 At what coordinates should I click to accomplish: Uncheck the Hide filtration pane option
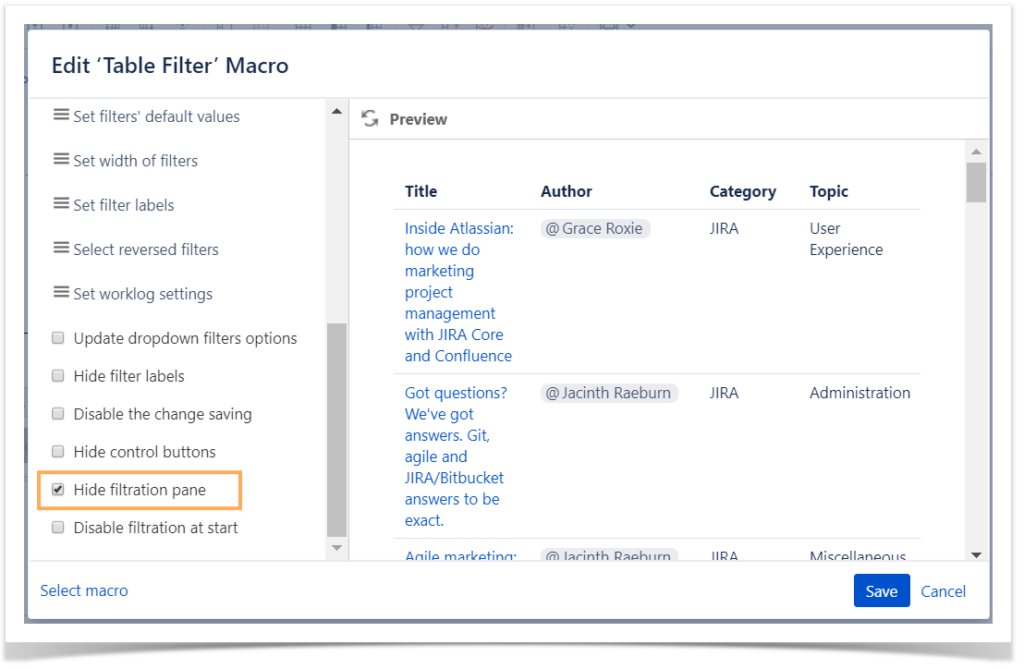(x=57, y=489)
